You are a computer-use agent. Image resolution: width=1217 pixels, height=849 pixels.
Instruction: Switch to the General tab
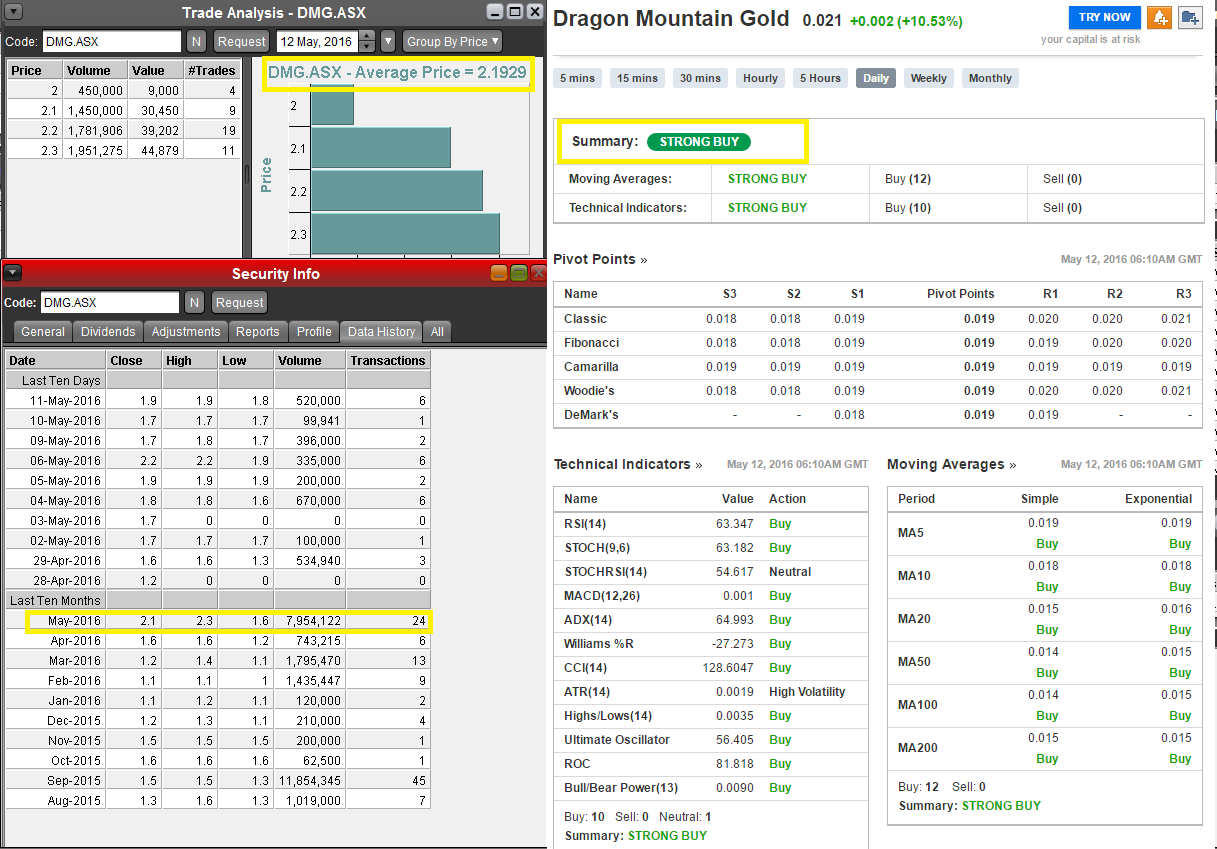click(43, 331)
